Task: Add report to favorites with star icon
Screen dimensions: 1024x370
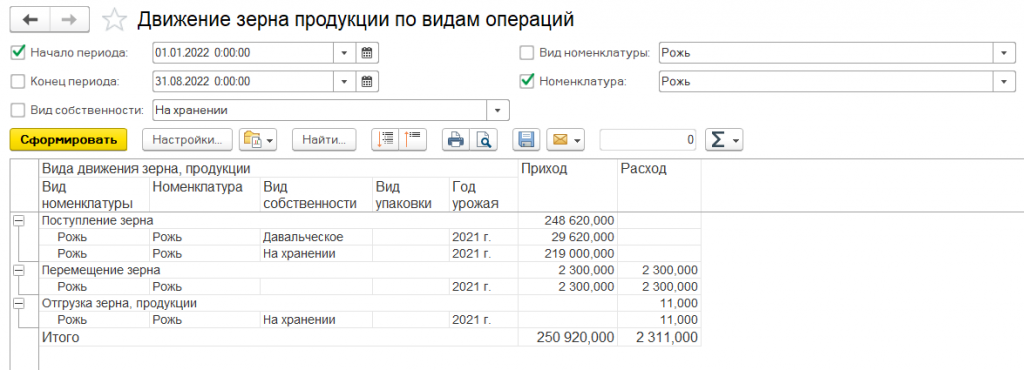Action: point(114,20)
